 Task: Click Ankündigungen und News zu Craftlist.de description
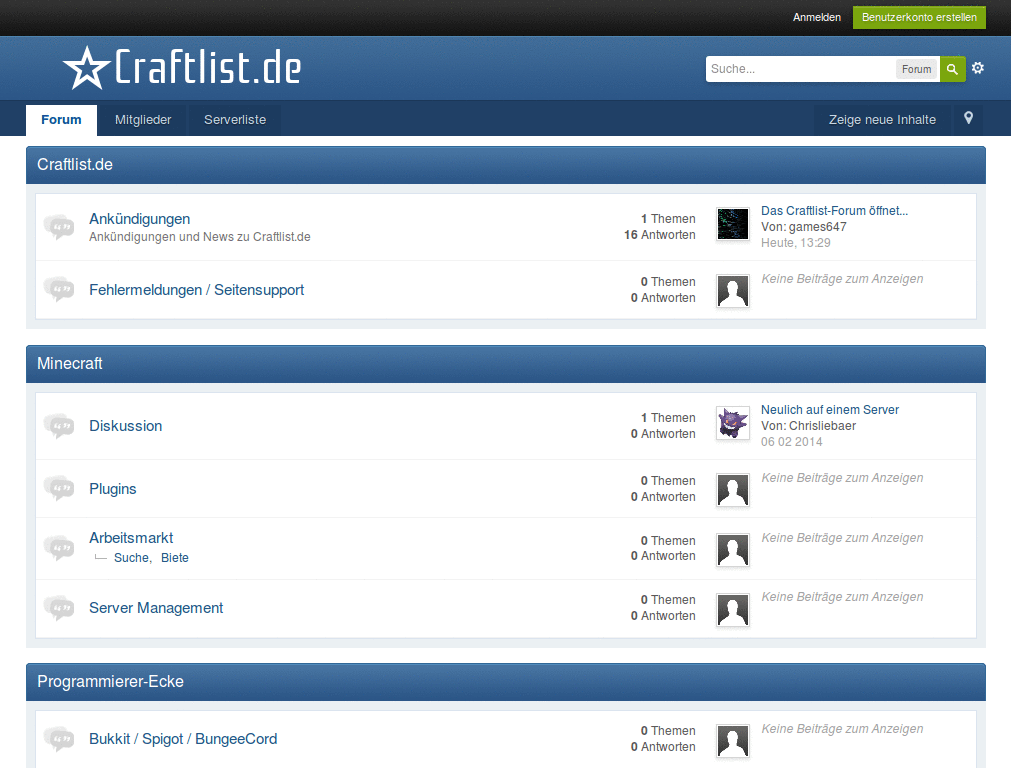coord(200,237)
